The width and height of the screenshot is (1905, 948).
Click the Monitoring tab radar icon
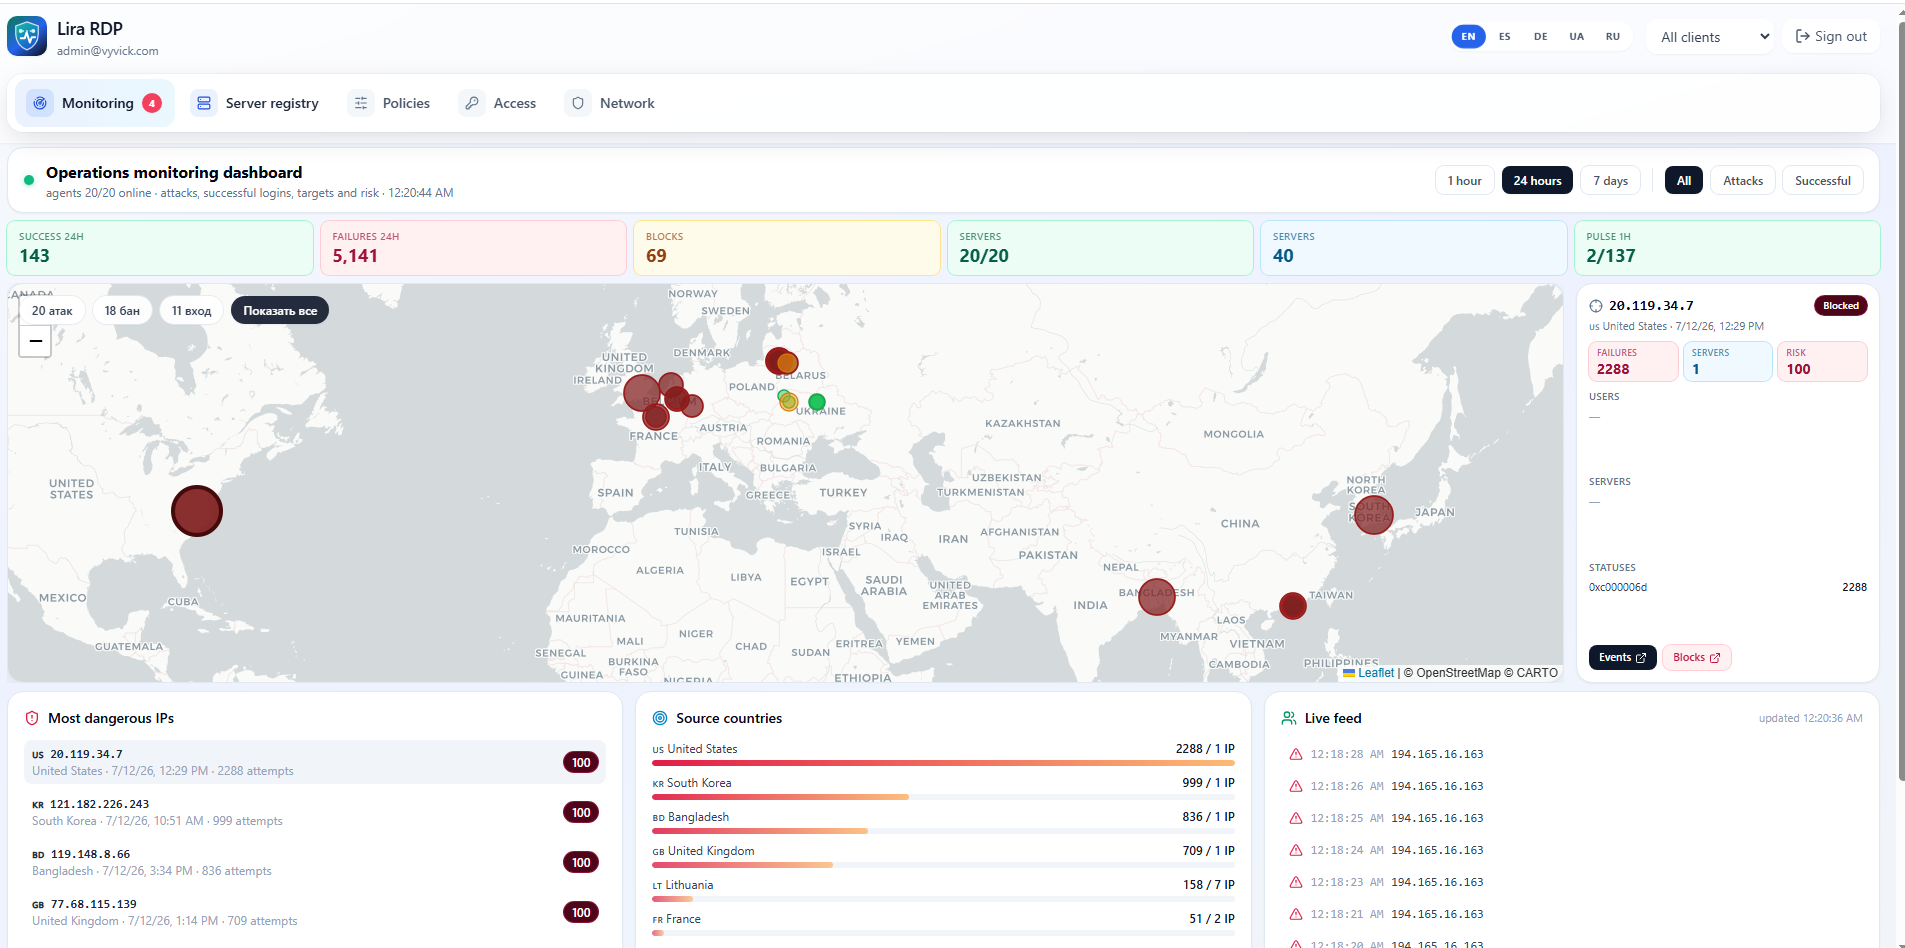(40, 103)
